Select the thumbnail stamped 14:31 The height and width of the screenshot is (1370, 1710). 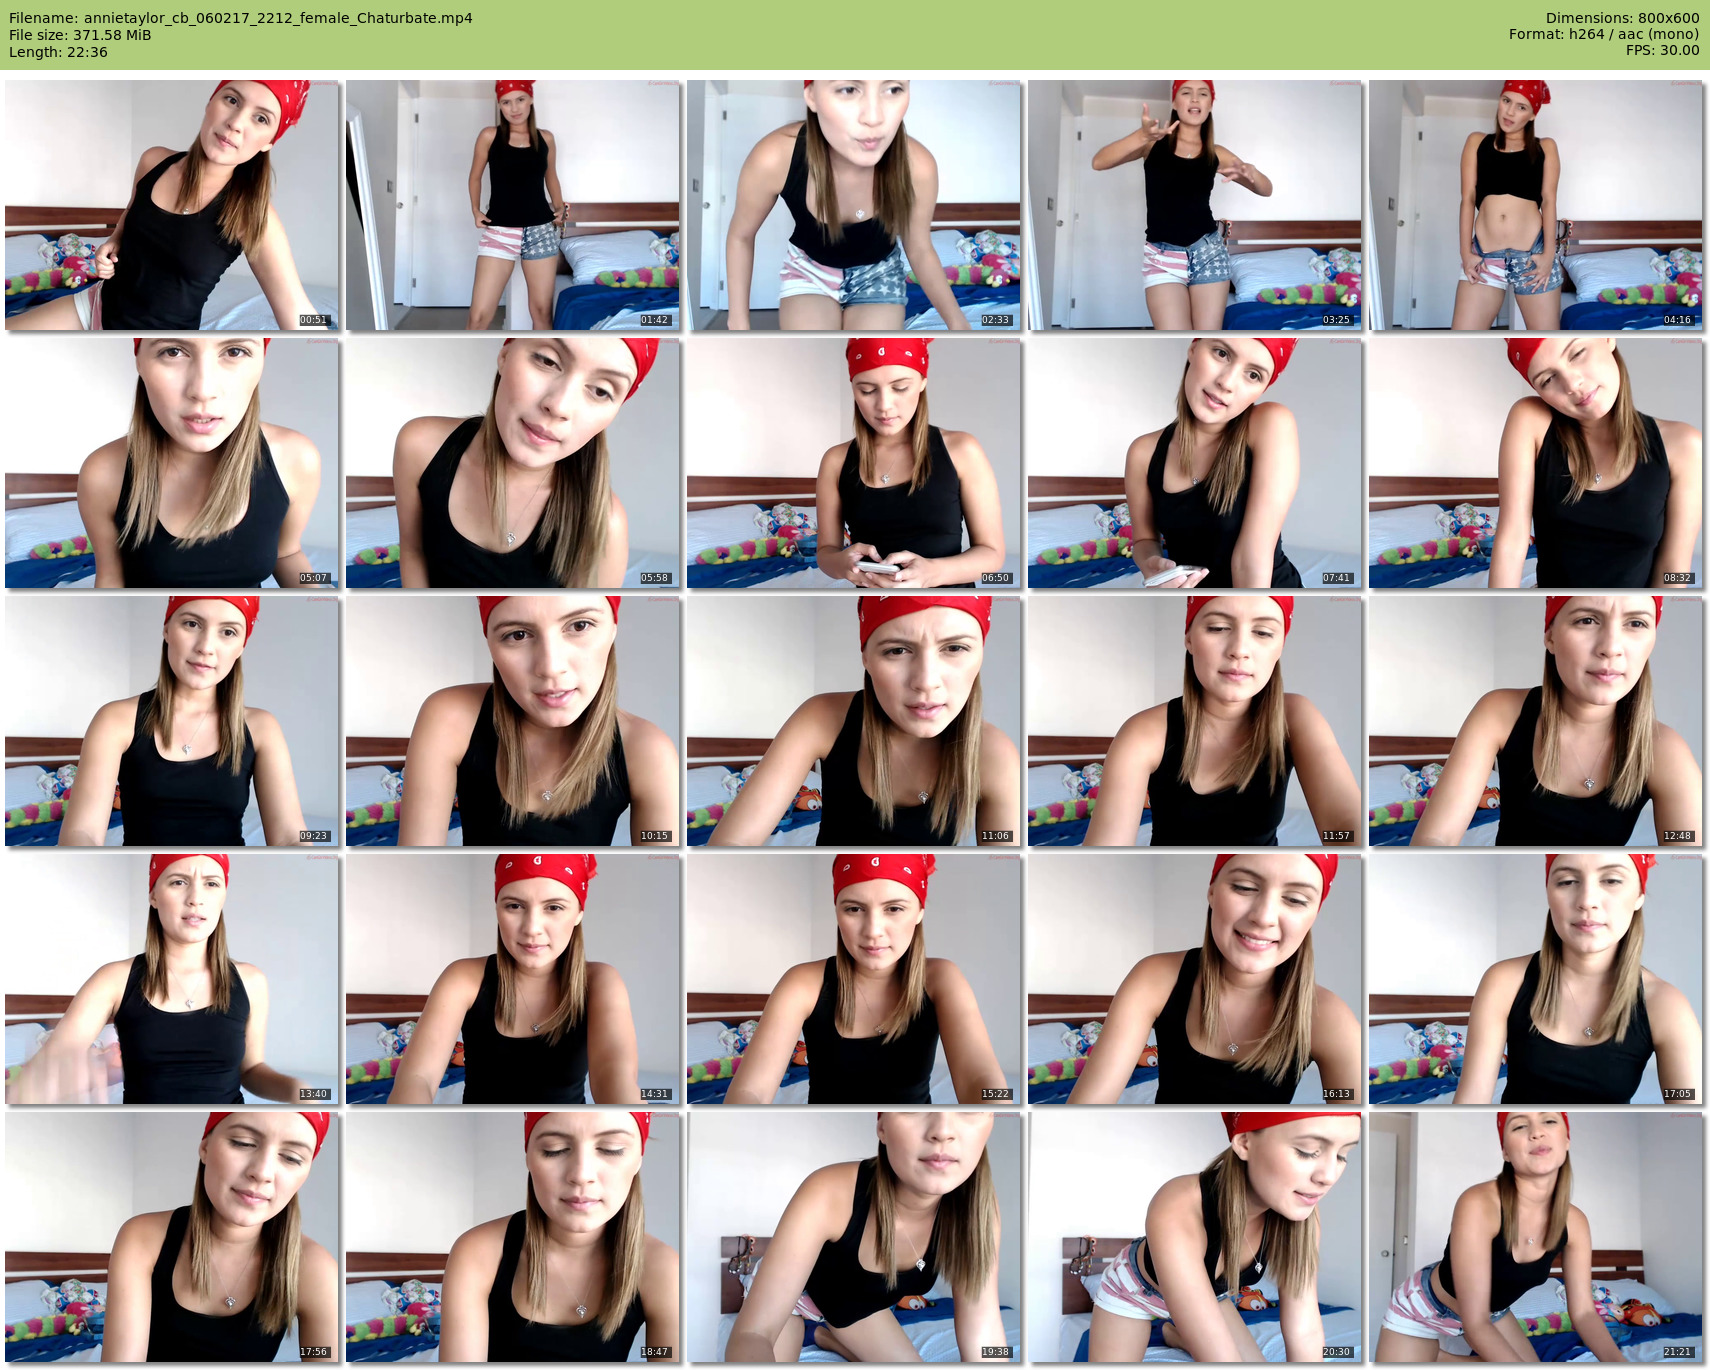point(513,979)
